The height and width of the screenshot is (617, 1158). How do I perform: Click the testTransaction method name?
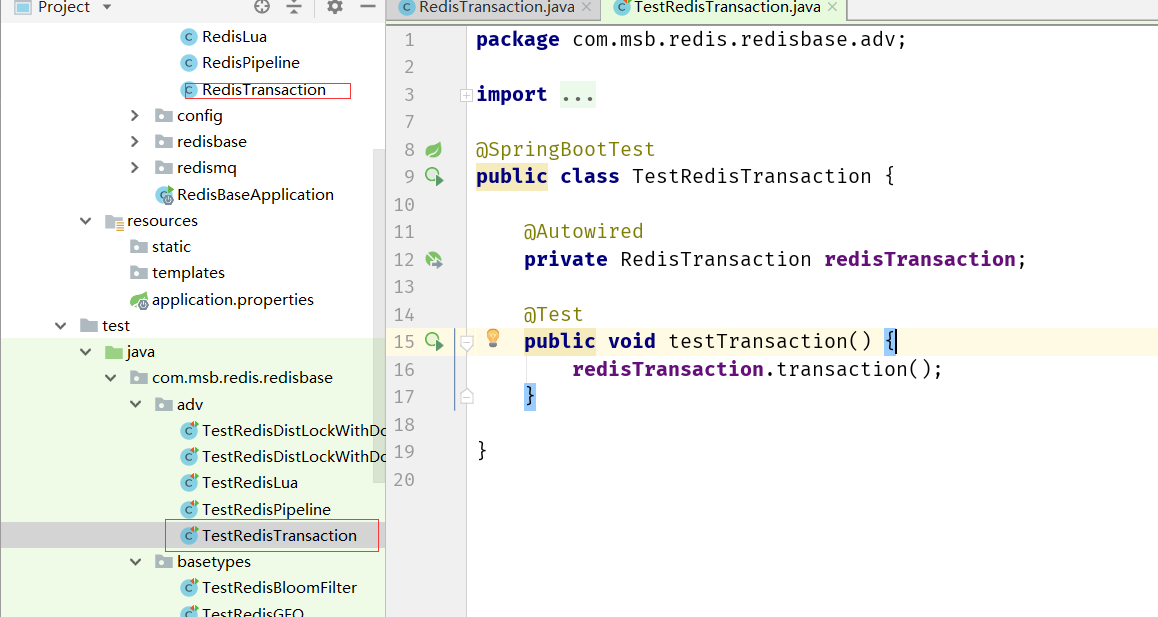[758, 341]
